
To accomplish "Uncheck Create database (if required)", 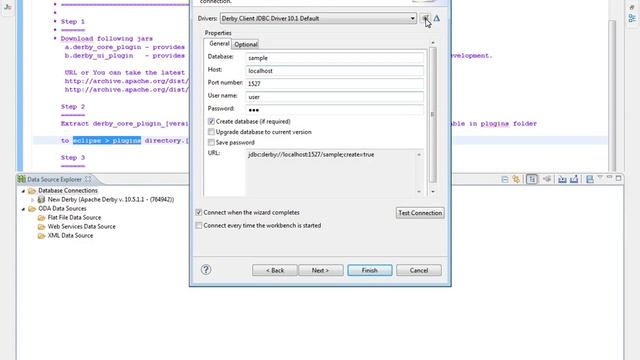I will click(211, 121).
